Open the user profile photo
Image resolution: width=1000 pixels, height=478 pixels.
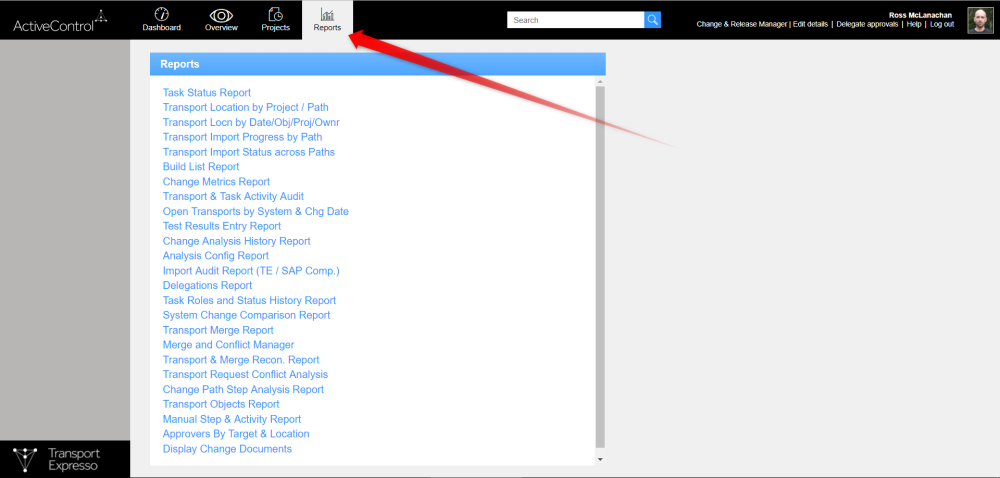click(x=980, y=20)
